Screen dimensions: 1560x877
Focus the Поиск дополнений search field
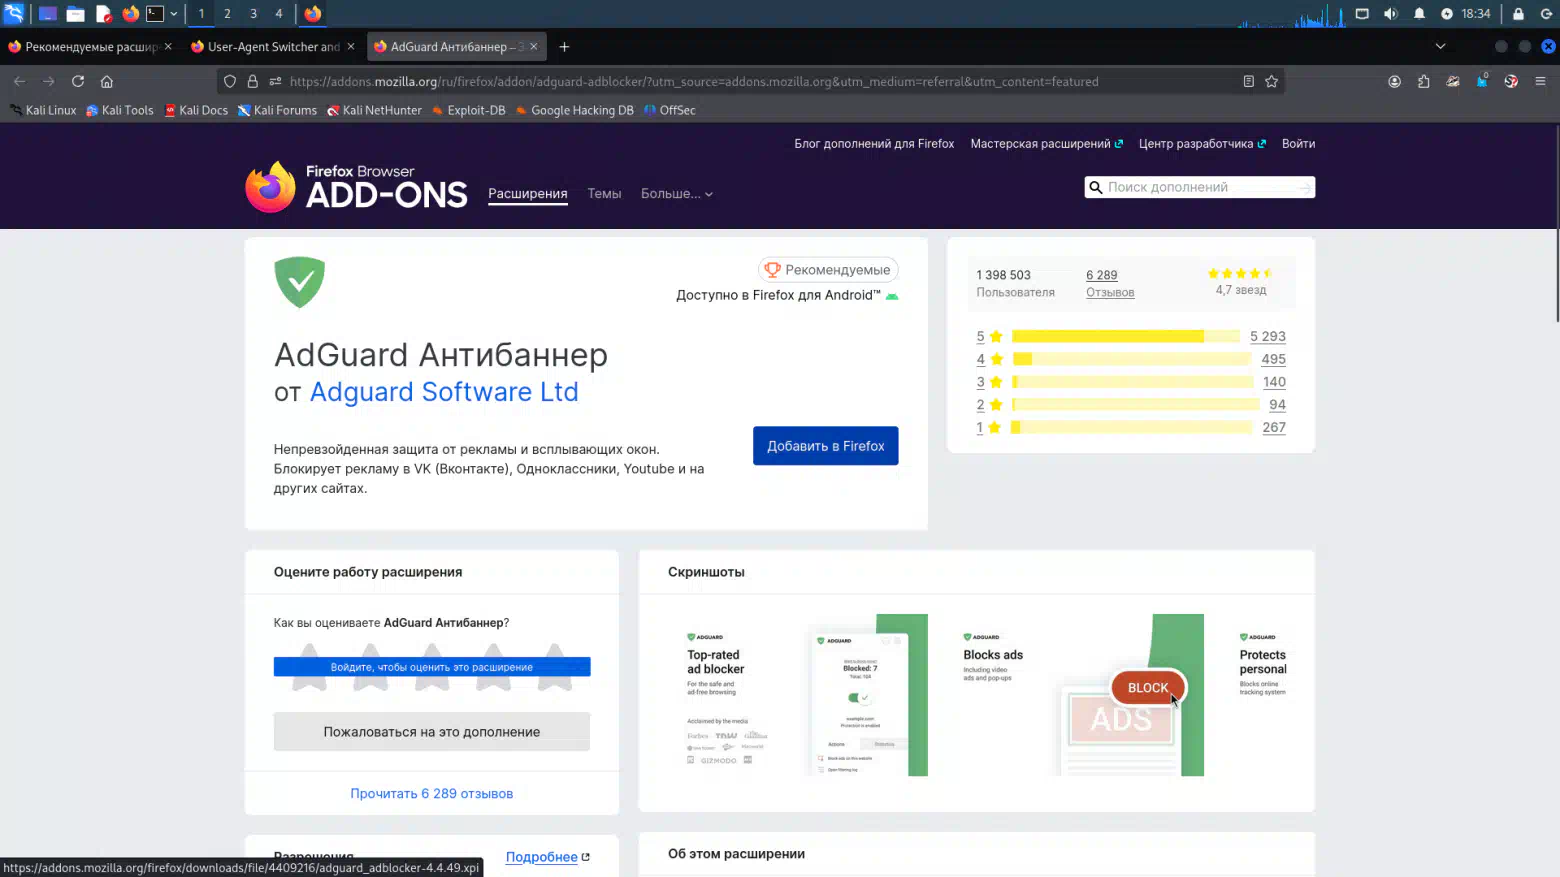point(1200,187)
